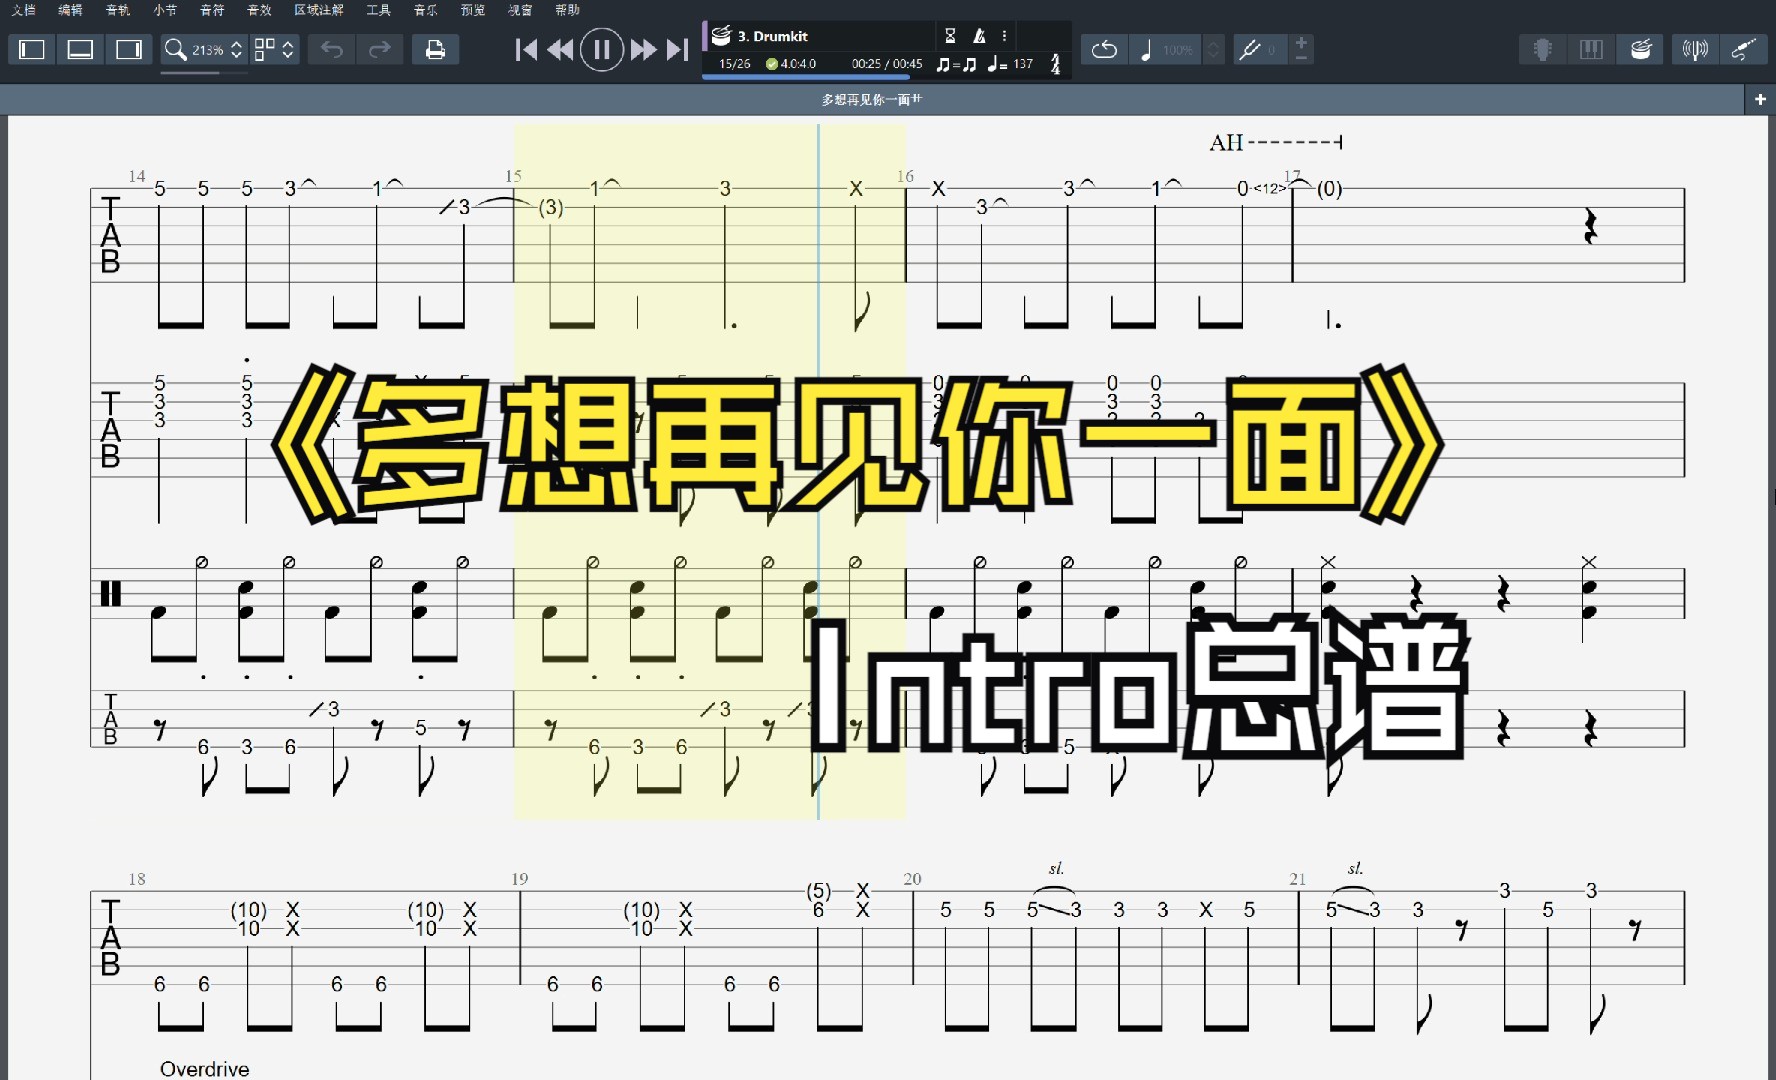Toggle loop playback

tap(1104, 49)
